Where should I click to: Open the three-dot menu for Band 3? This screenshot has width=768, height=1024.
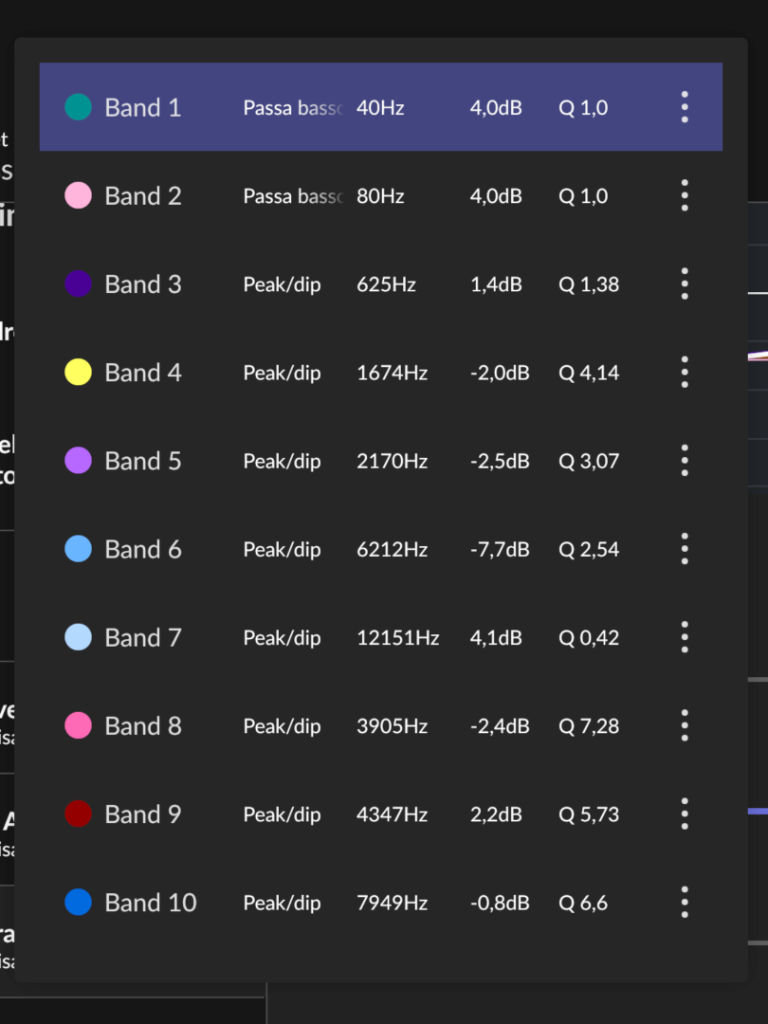[684, 284]
